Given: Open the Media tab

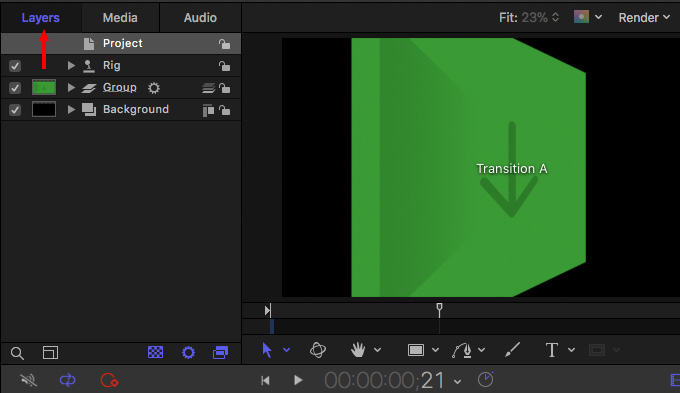Looking at the screenshot, I should (x=120, y=18).
